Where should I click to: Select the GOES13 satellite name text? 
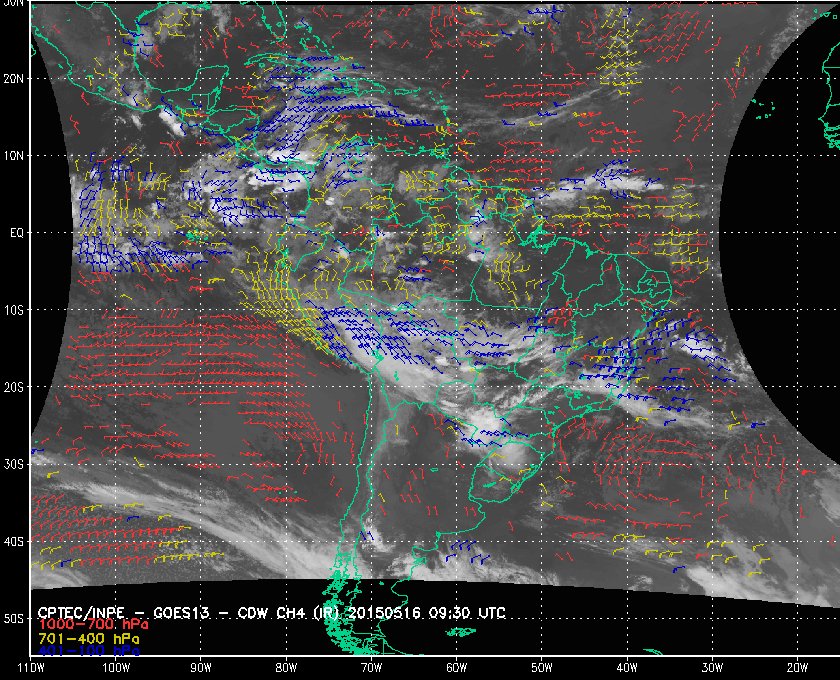coord(181,613)
